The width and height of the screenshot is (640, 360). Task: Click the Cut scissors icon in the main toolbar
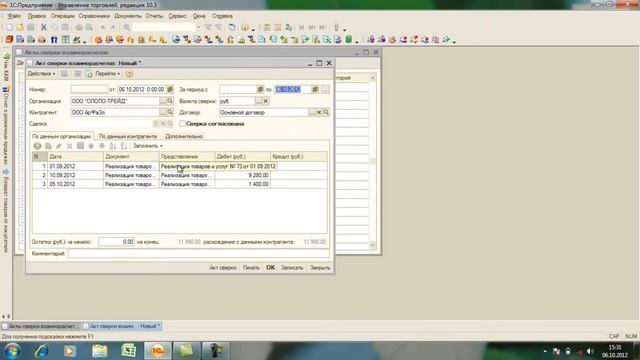click(43, 27)
